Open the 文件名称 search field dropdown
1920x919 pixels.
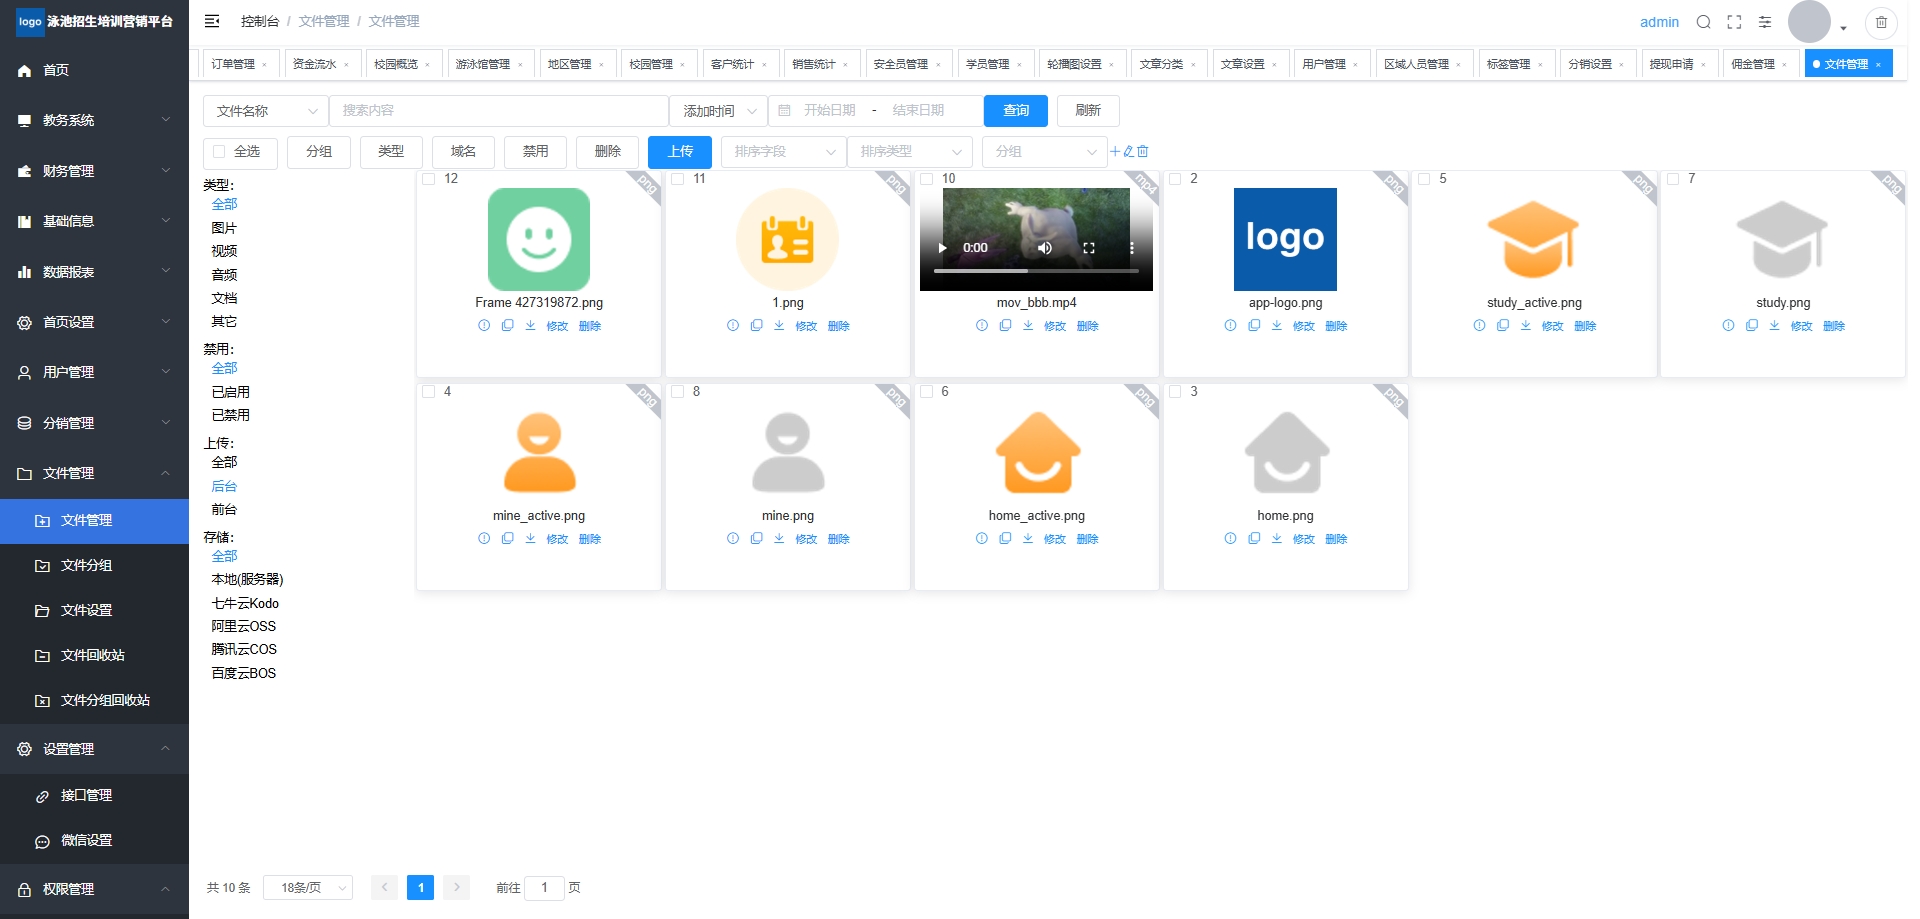tap(266, 111)
